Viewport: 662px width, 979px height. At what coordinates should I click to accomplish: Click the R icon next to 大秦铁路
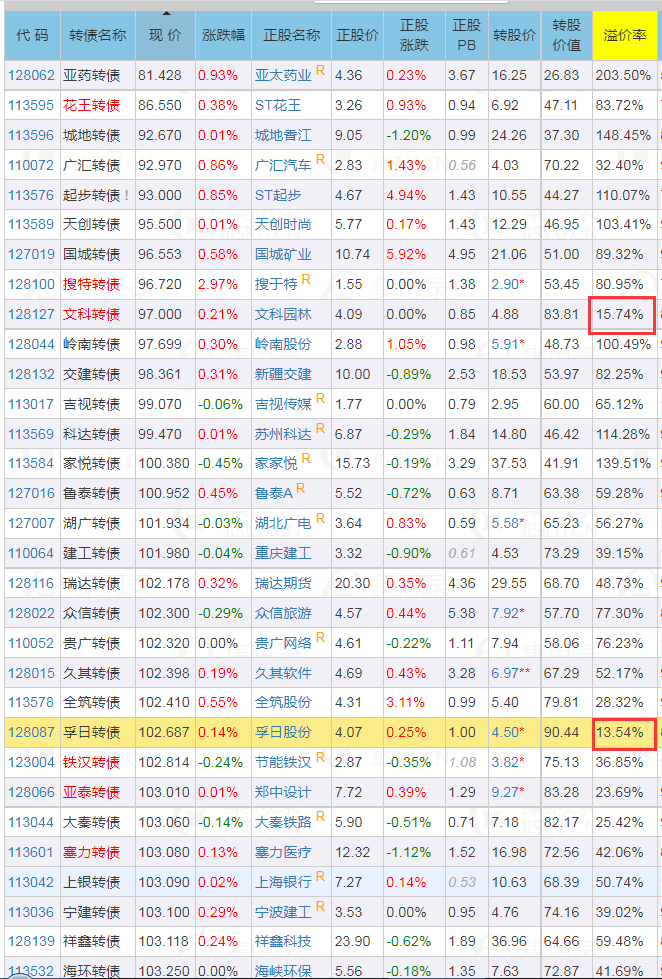(x=320, y=817)
